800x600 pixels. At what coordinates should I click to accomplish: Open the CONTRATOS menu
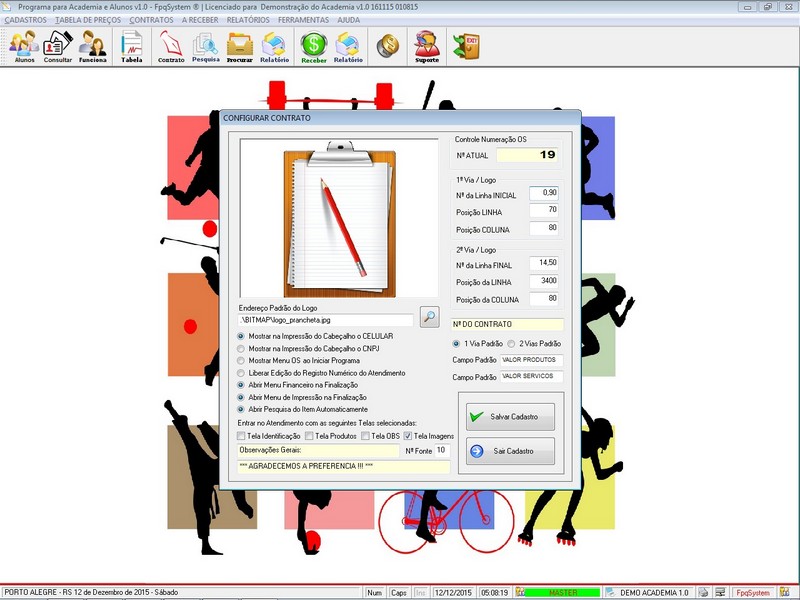pyautogui.click(x=151, y=20)
